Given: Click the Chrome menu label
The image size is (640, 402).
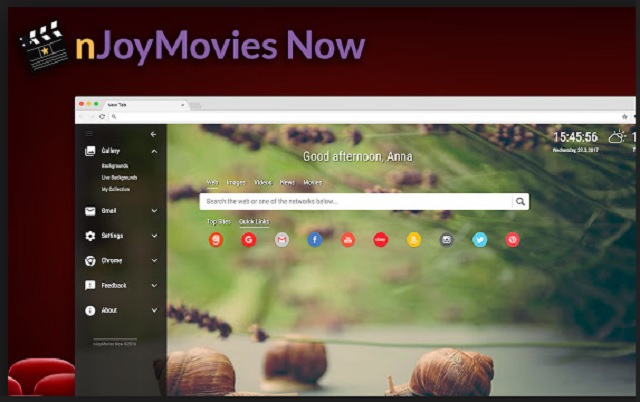Looking at the screenshot, I should [x=112, y=261].
